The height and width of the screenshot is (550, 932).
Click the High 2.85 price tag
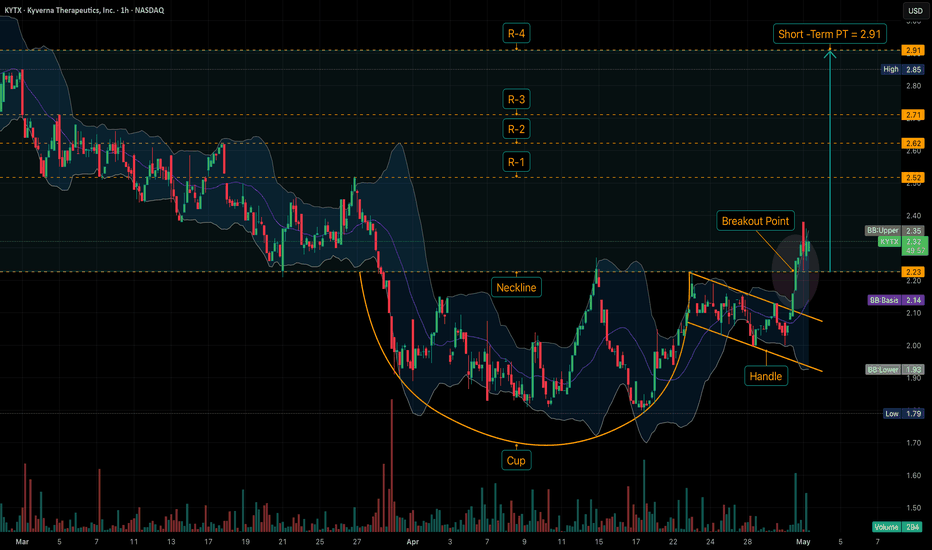(902, 70)
